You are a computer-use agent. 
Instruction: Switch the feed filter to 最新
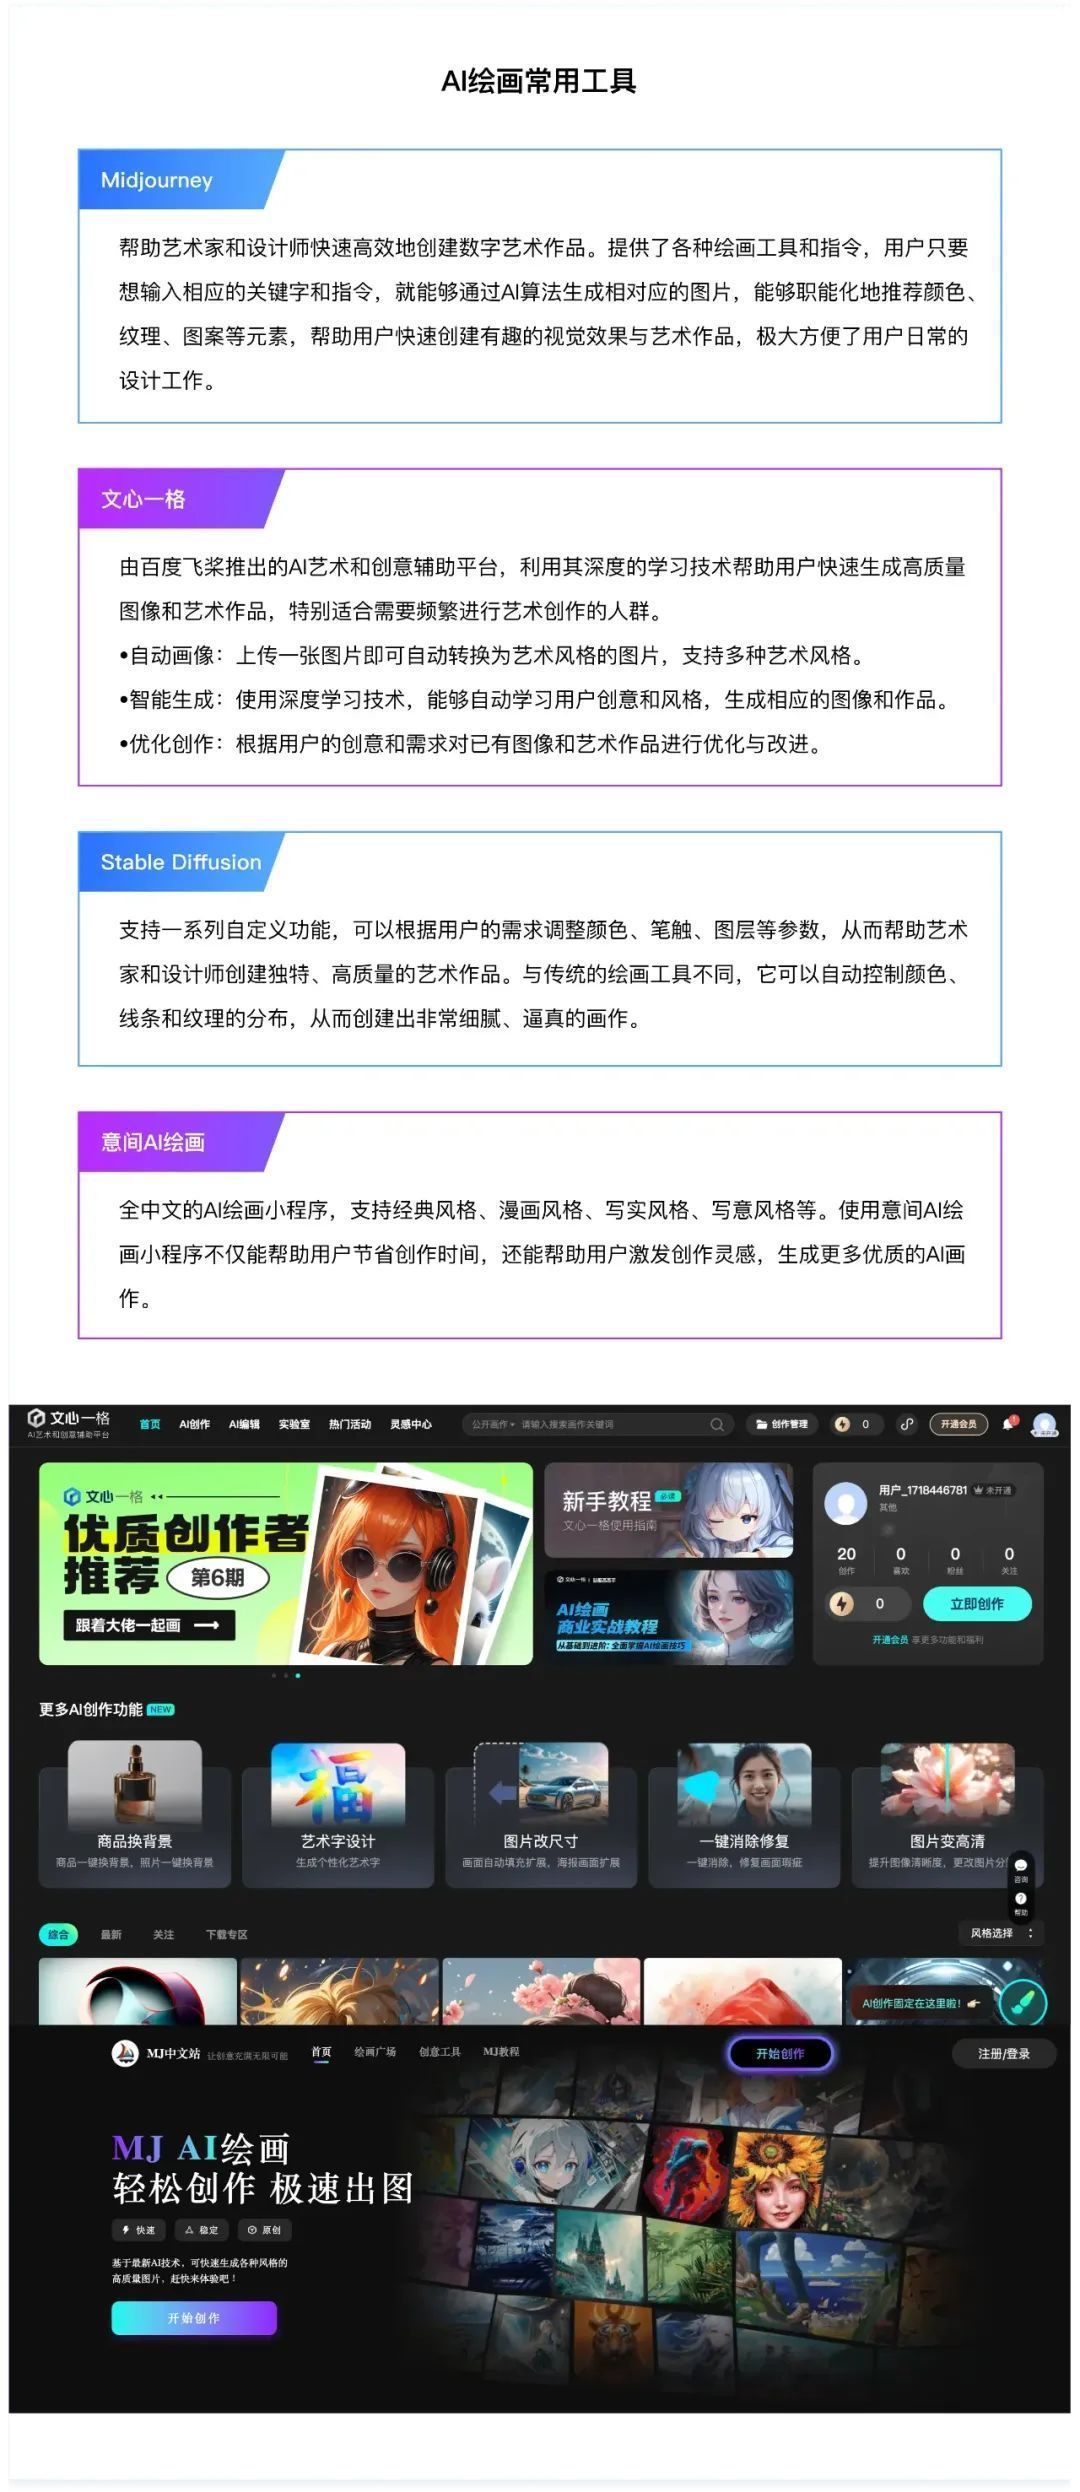[x=111, y=1934]
